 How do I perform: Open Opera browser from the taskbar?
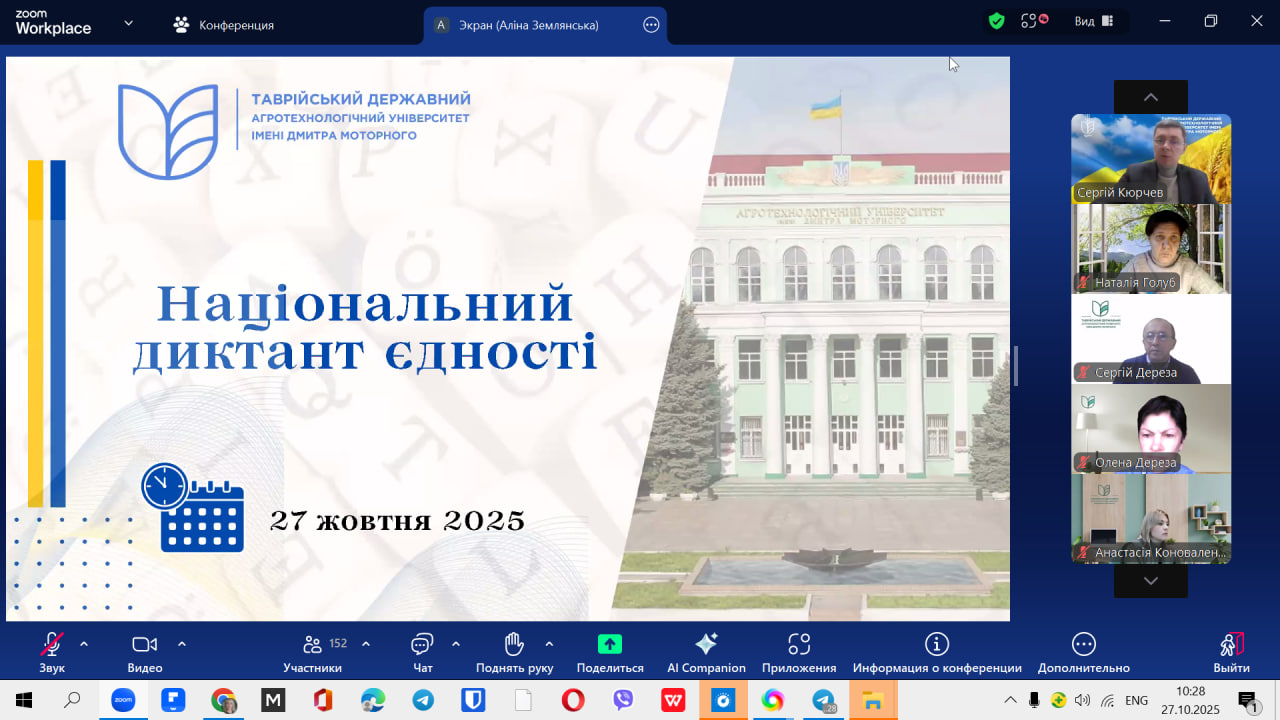[x=573, y=700]
